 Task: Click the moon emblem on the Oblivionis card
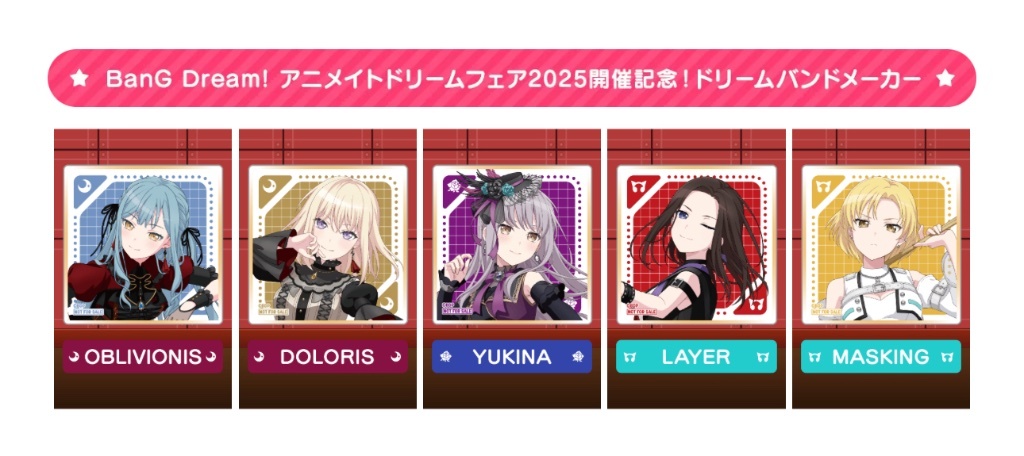tap(82, 185)
